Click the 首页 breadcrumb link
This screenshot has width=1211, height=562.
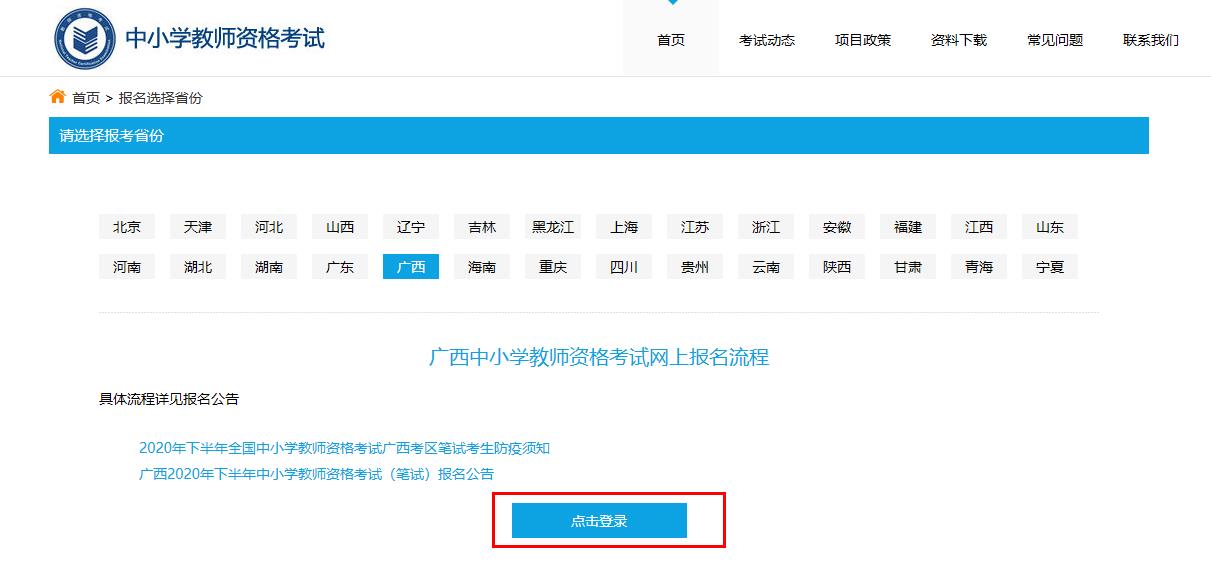[x=86, y=98]
